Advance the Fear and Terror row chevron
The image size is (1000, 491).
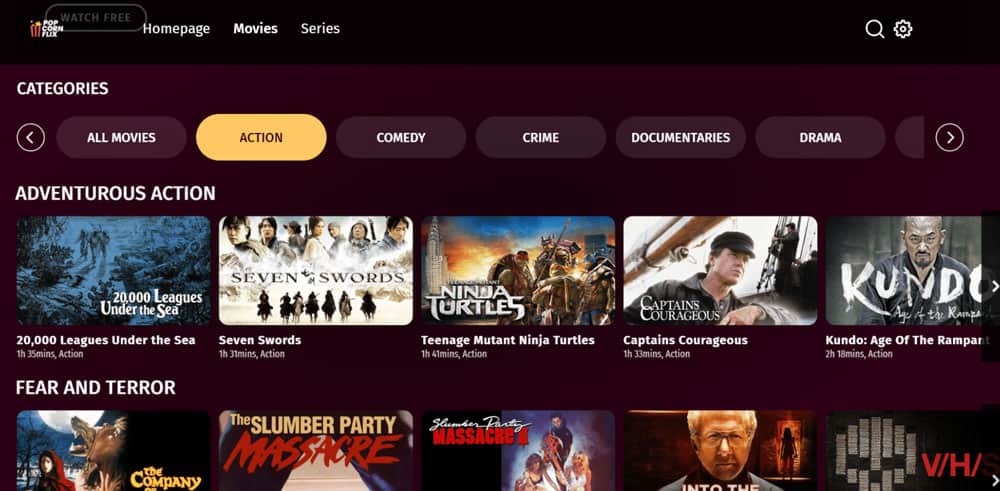point(994,480)
